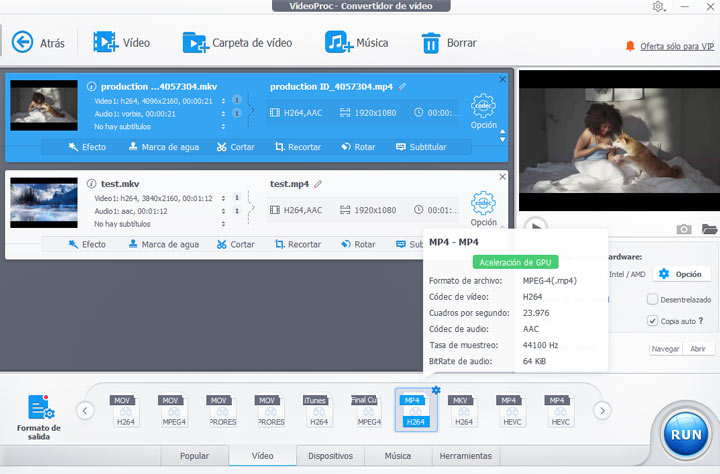Select first MOV H264 format
This screenshot has height=474, width=720.
125,411
